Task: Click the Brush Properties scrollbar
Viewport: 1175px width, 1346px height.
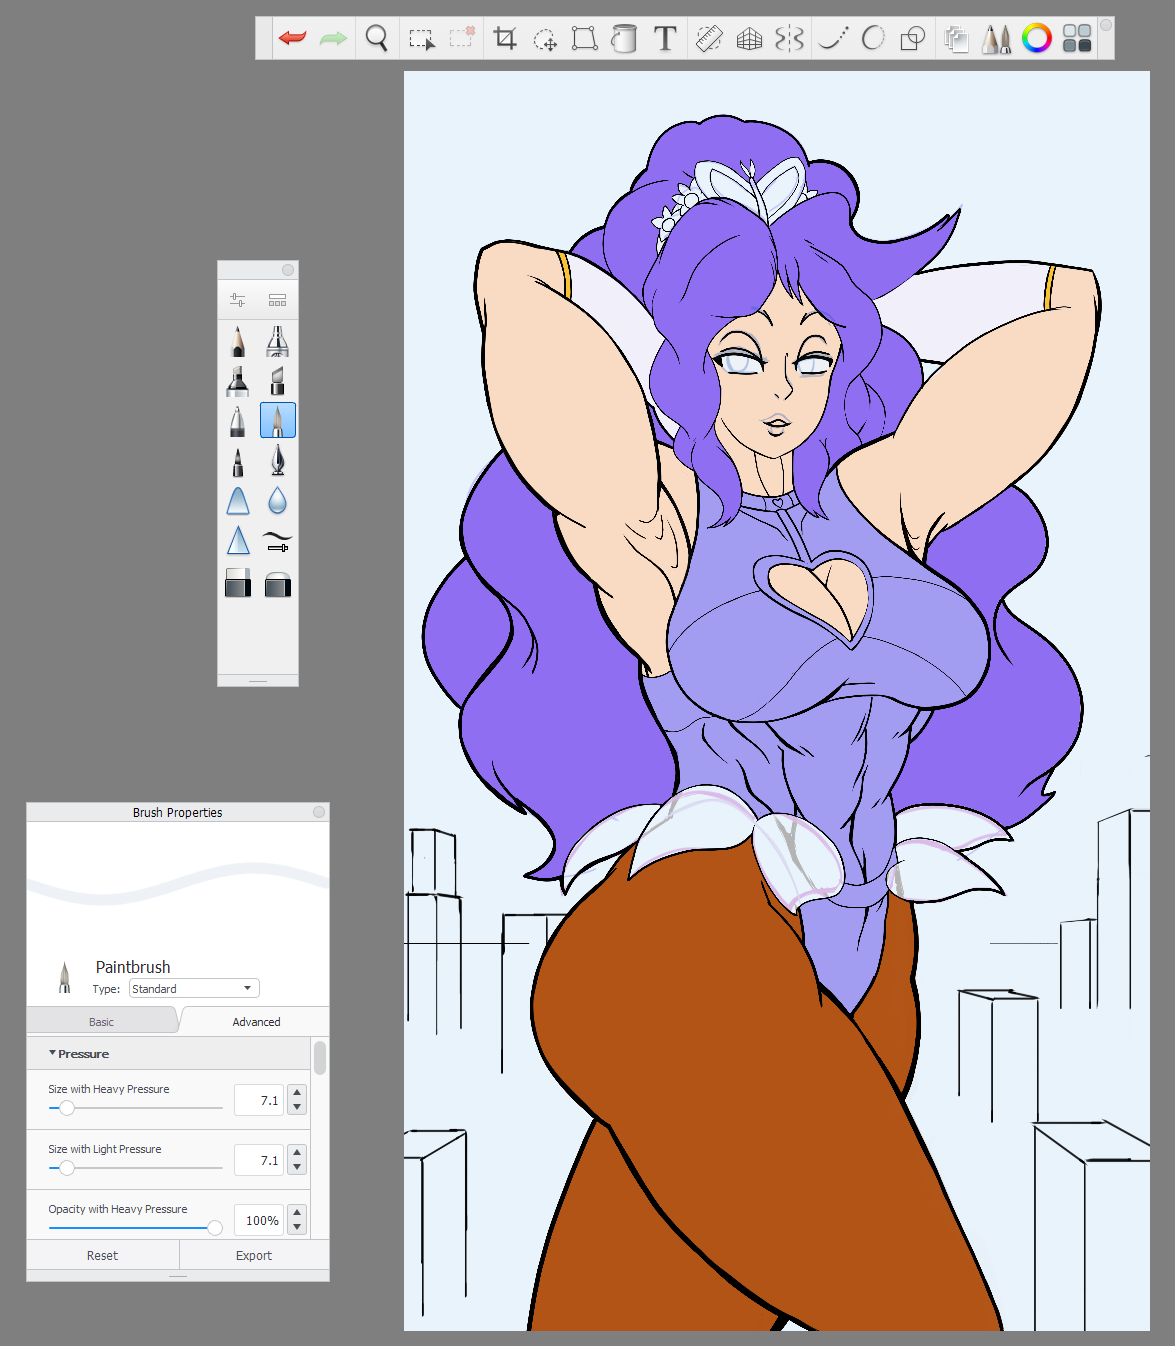Action: (320, 1057)
